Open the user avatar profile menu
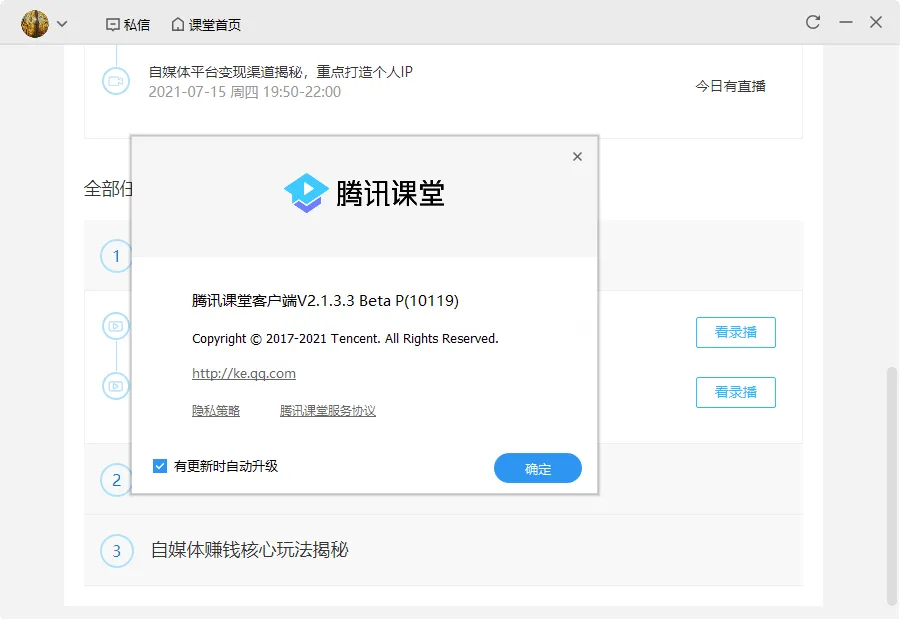Image resolution: width=900 pixels, height=620 pixels. click(35, 24)
